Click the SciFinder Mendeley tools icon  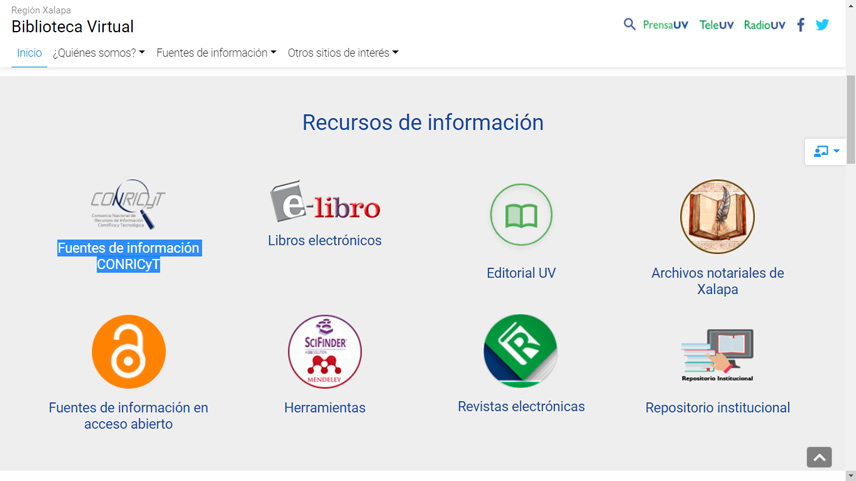[325, 352]
